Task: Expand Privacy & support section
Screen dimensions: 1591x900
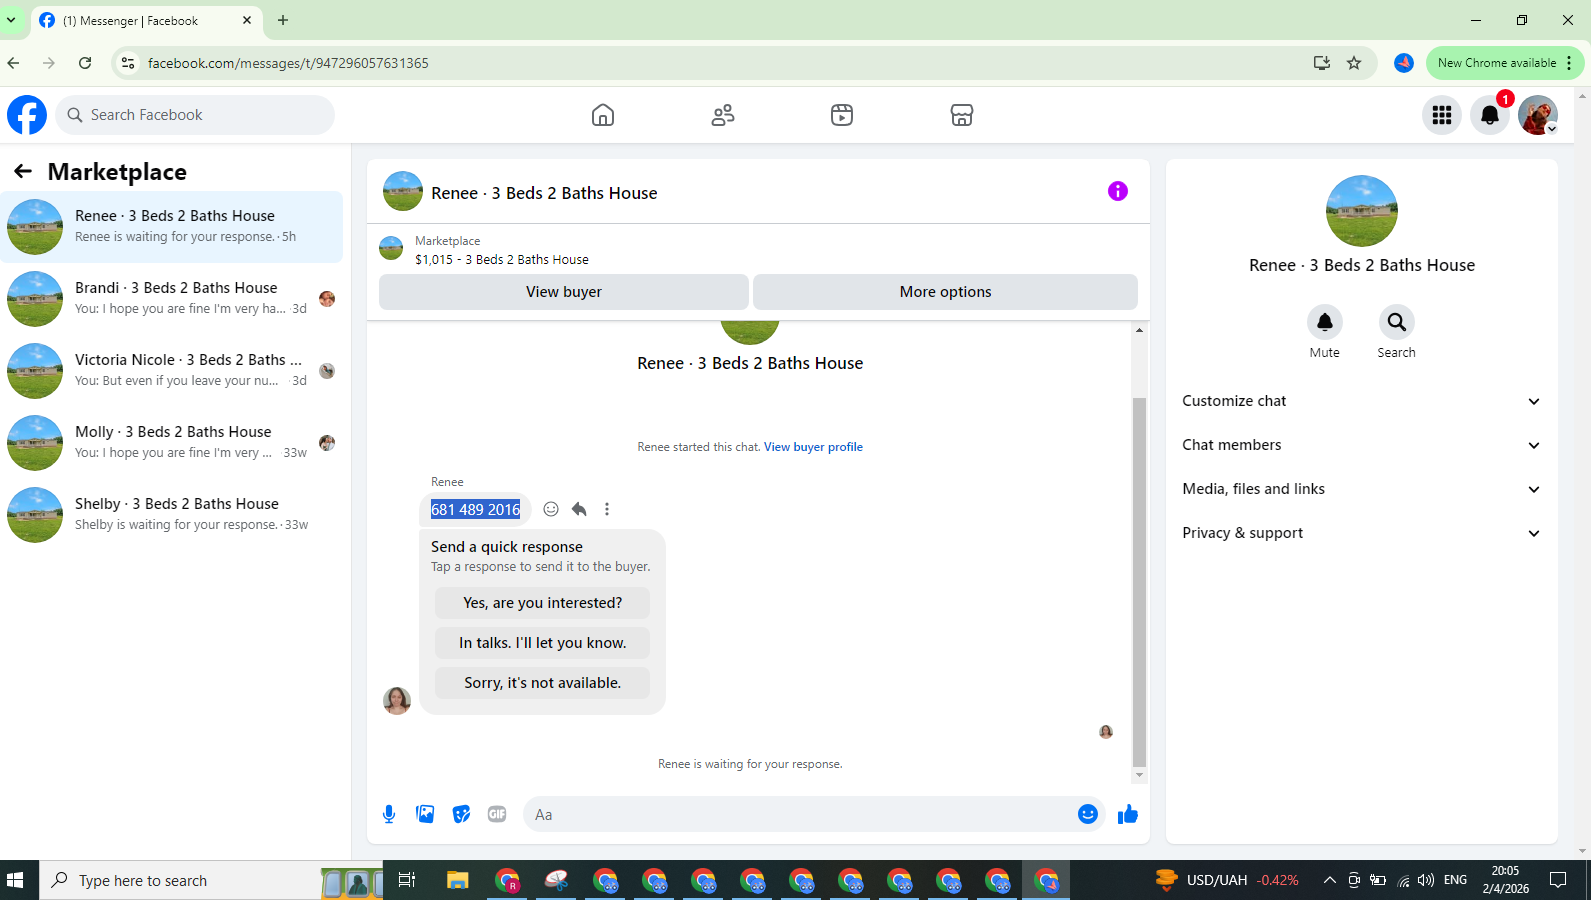Action: tap(1361, 533)
